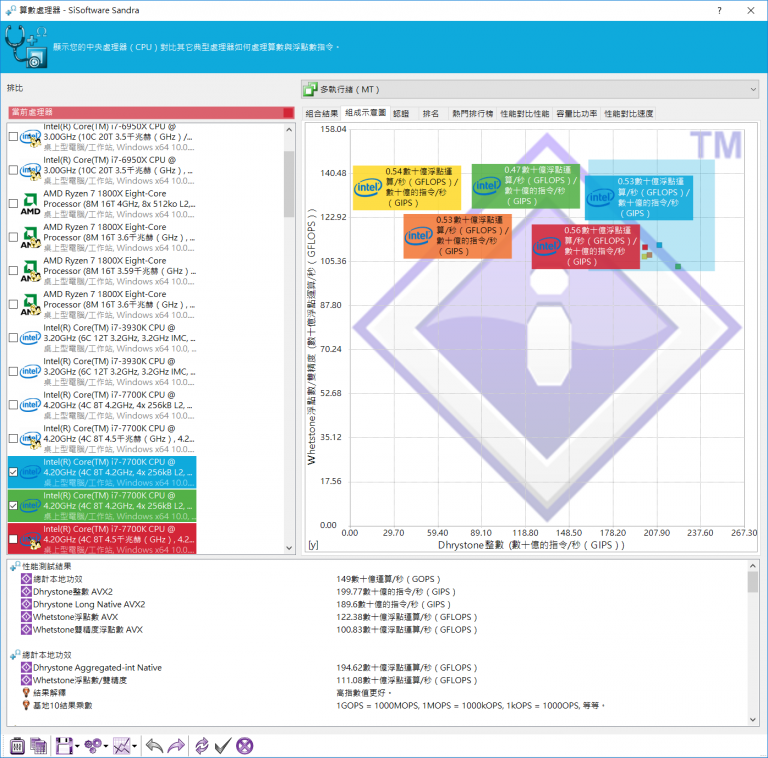
Task: Check the unhighlighted i7-7700K 4.5千兆赫 row checkbox
Action: [x=14, y=438]
